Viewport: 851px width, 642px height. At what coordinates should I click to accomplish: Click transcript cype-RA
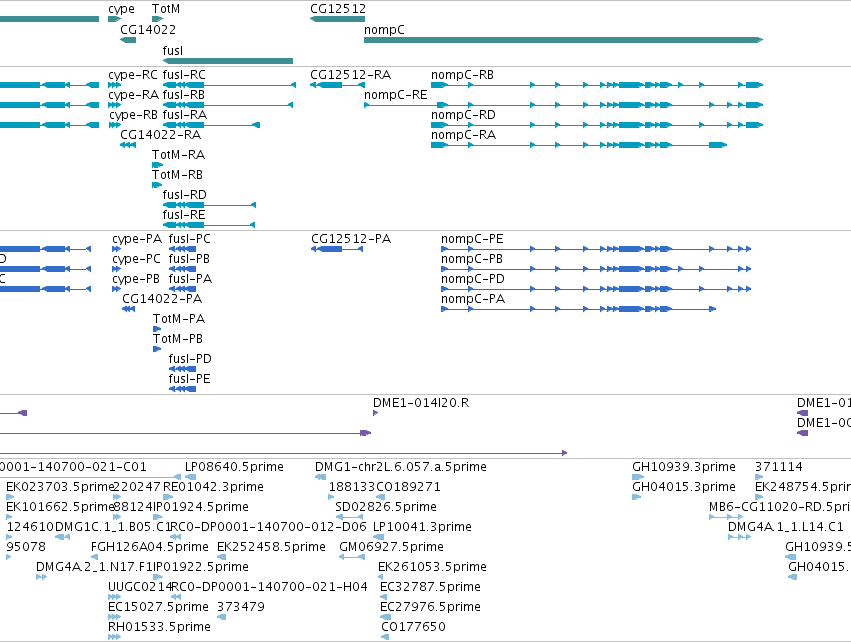(x=114, y=105)
